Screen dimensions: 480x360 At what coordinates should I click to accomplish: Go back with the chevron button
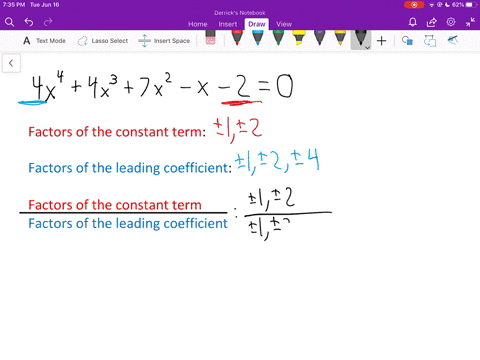11,63
